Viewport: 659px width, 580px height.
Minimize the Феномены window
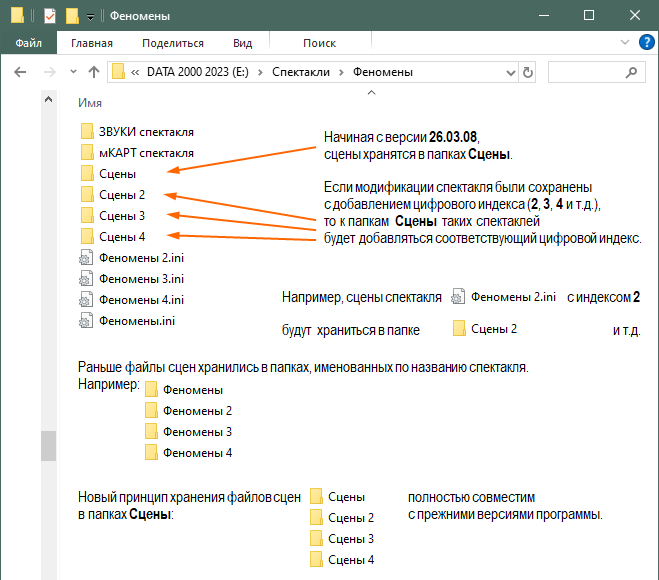(544, 16)
